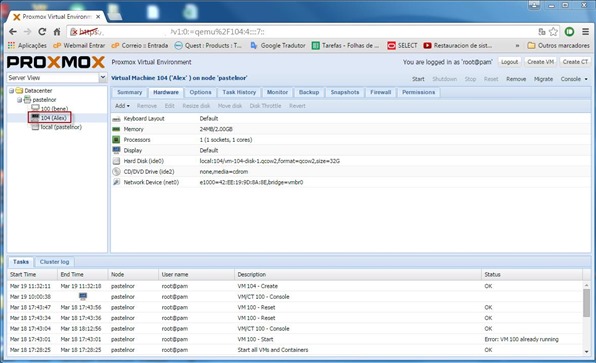
Task: Select the Processors row icon
Action: pyautogui.click(x=116, y=140)
